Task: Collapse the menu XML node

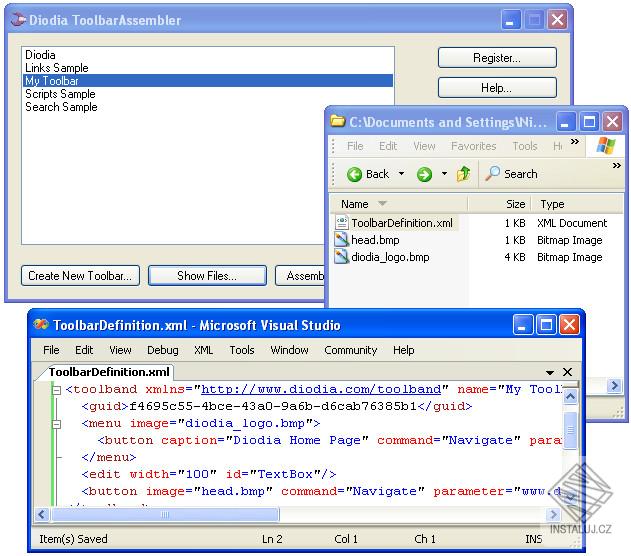Action: click(57, 424)
